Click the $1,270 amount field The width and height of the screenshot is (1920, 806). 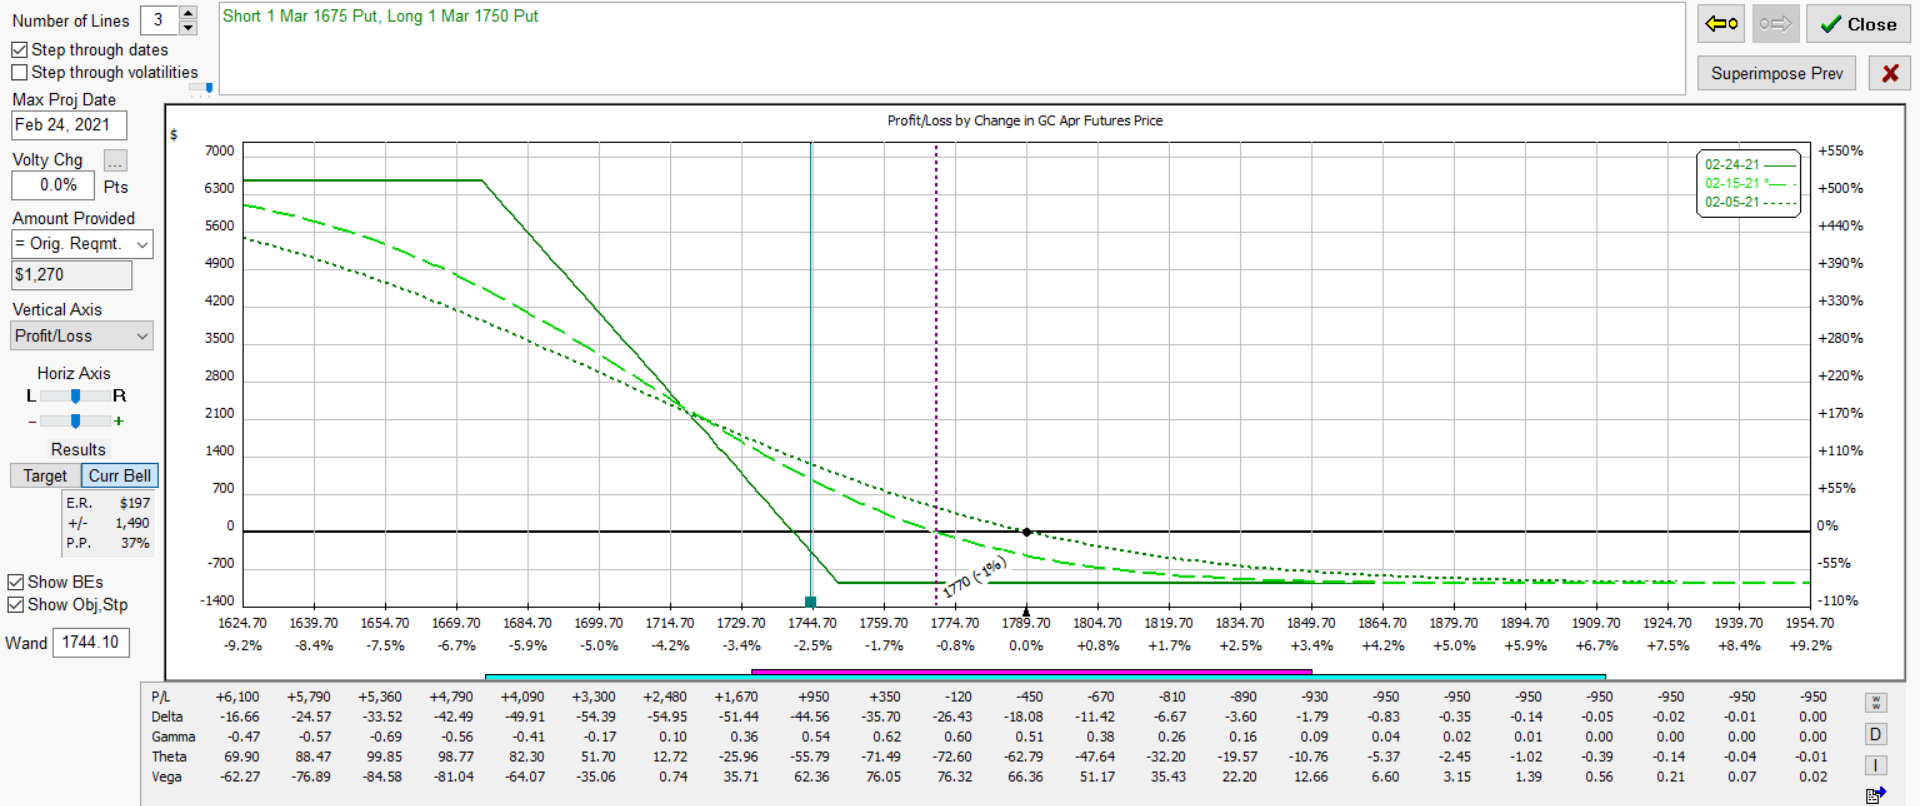click(x=71, y=275)
